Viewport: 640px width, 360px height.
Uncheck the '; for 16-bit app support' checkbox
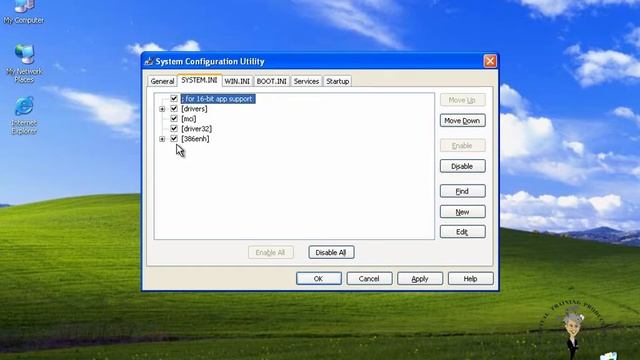(174, 99)
